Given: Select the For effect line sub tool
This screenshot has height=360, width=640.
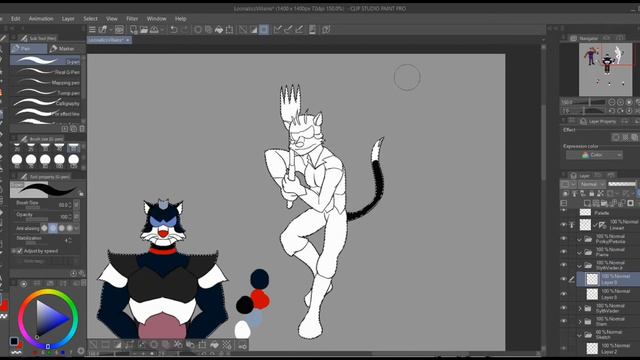Looking at the screenshot, I should (x=46, y=113).
